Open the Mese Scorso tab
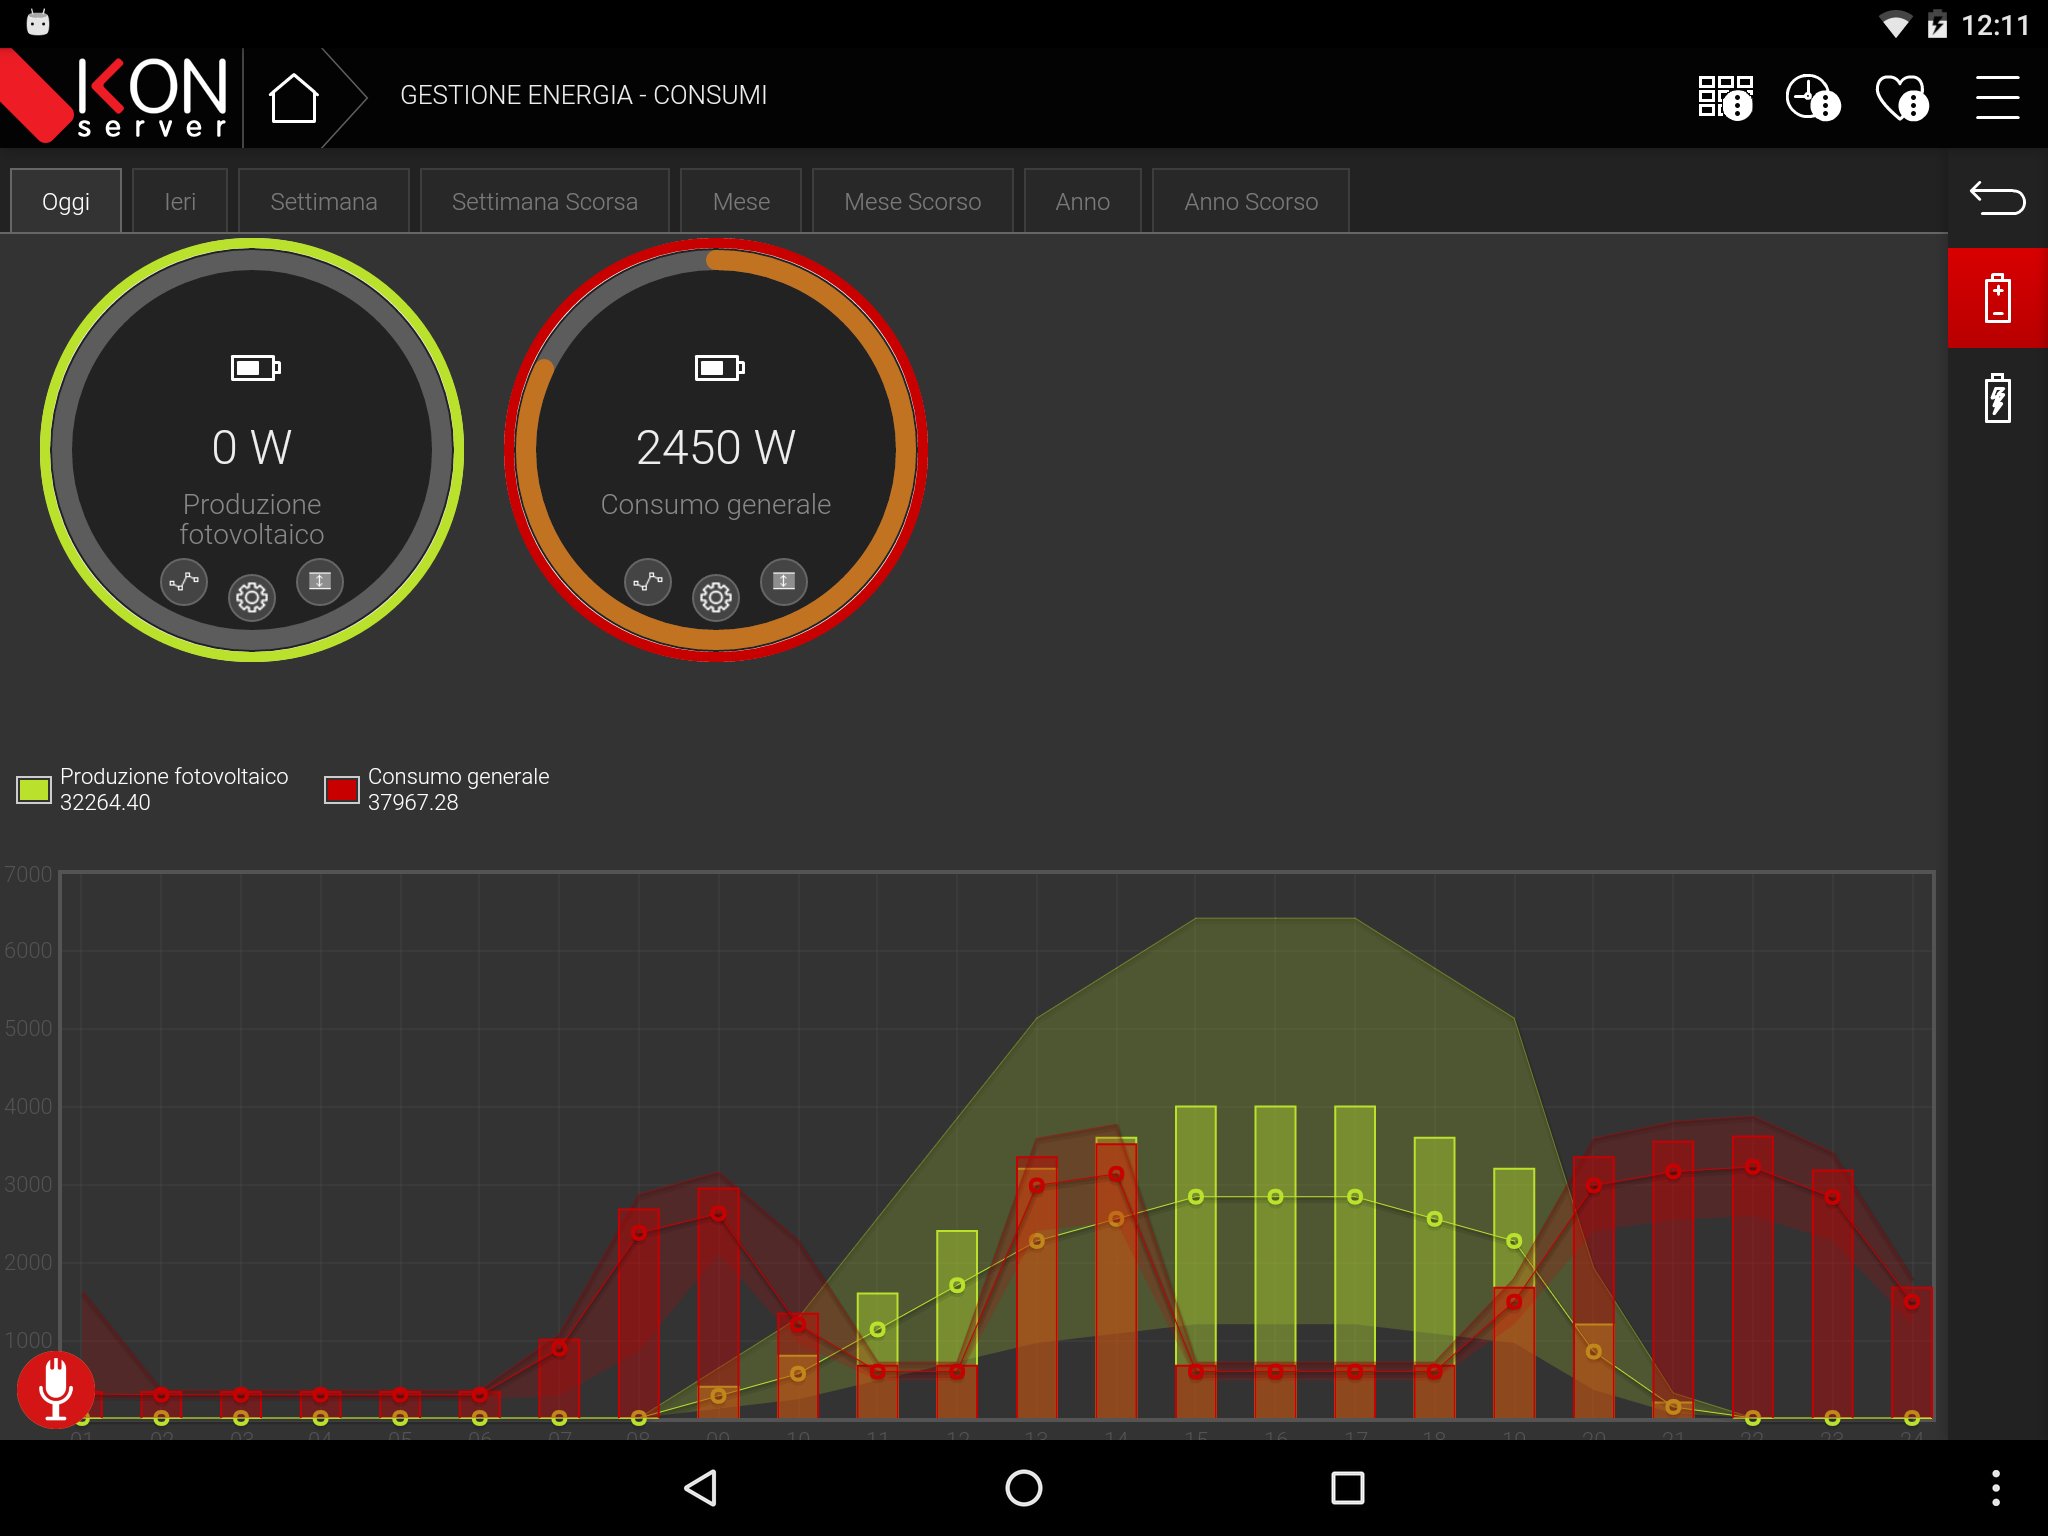Image resolution: width=2048 pixels, height=1536 pixels. [912, 200]
